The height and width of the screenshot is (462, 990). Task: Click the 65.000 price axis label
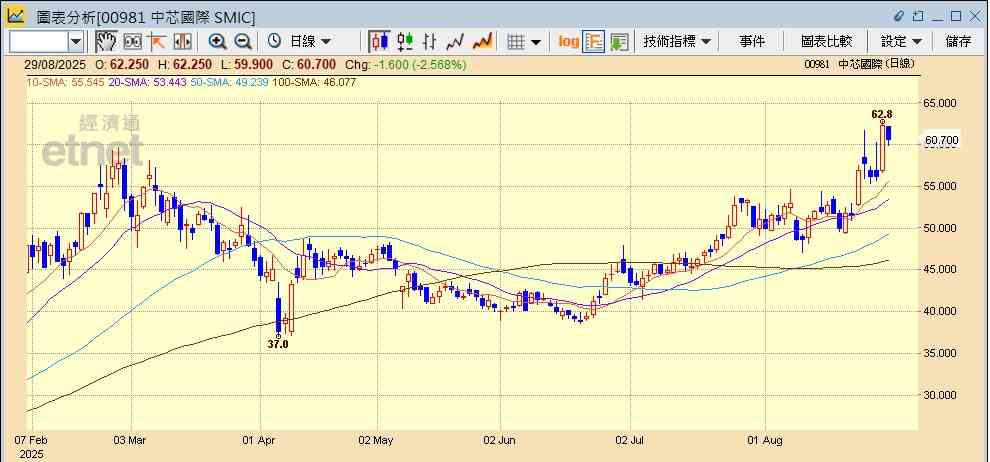(940, 103)
